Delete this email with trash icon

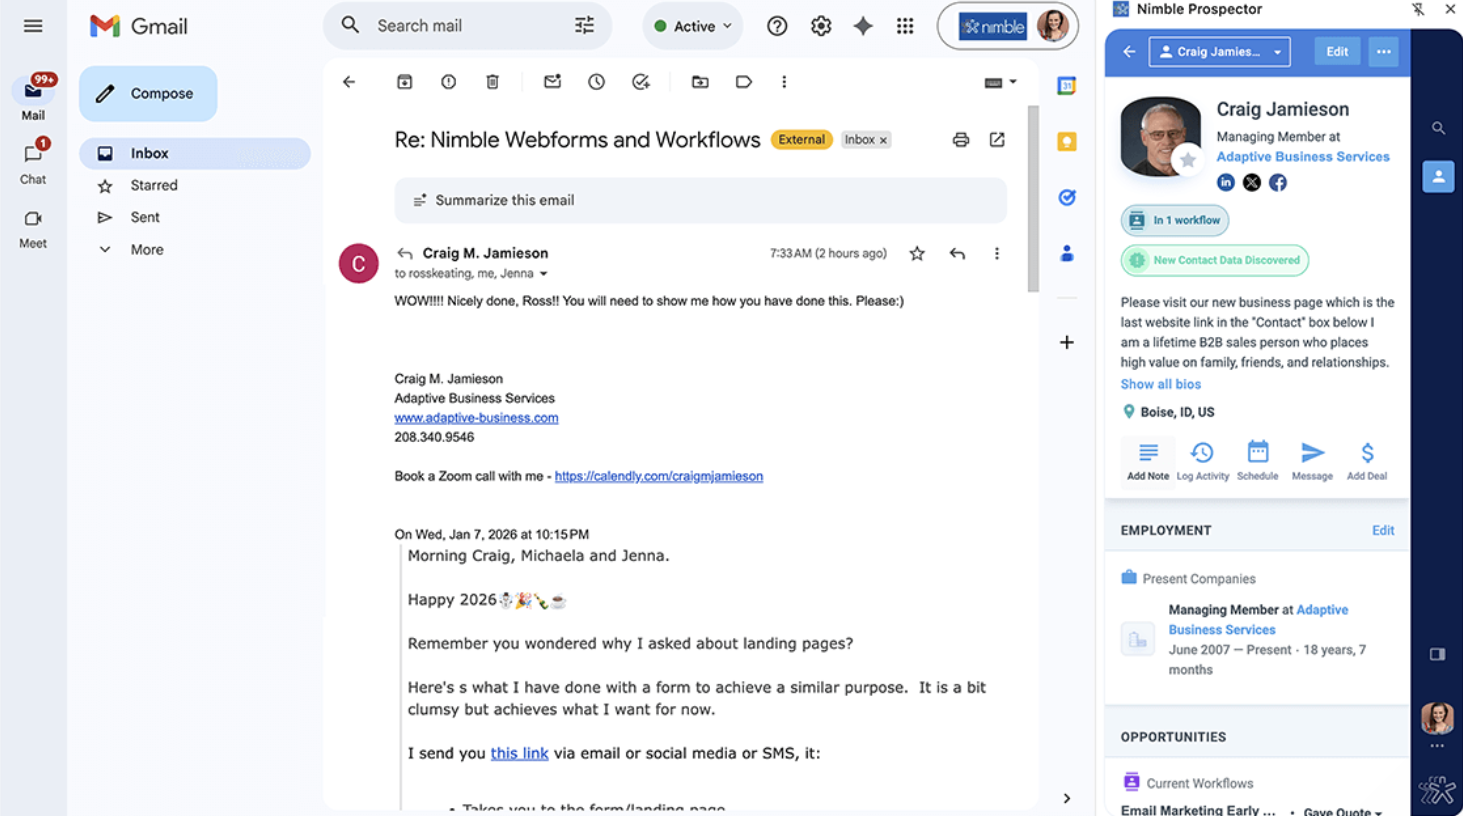(x=493, y=82)
